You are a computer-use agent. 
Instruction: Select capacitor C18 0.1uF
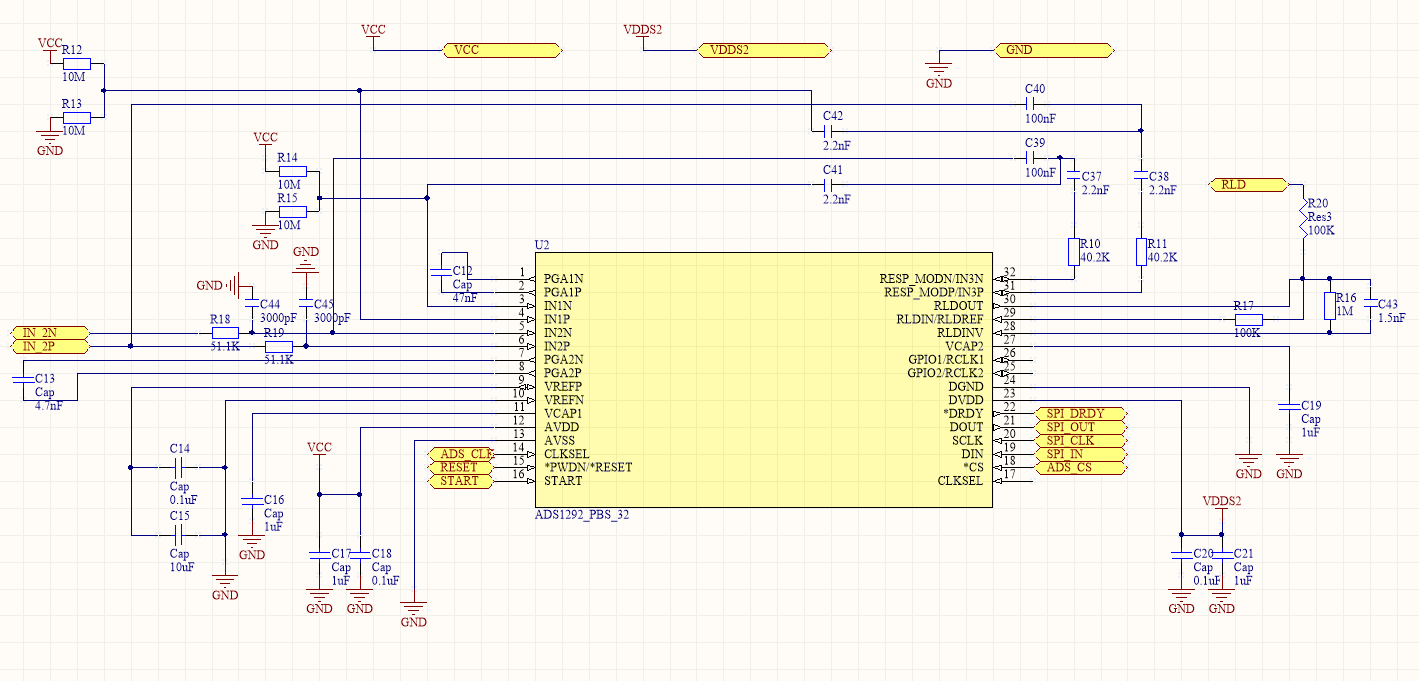359,553
